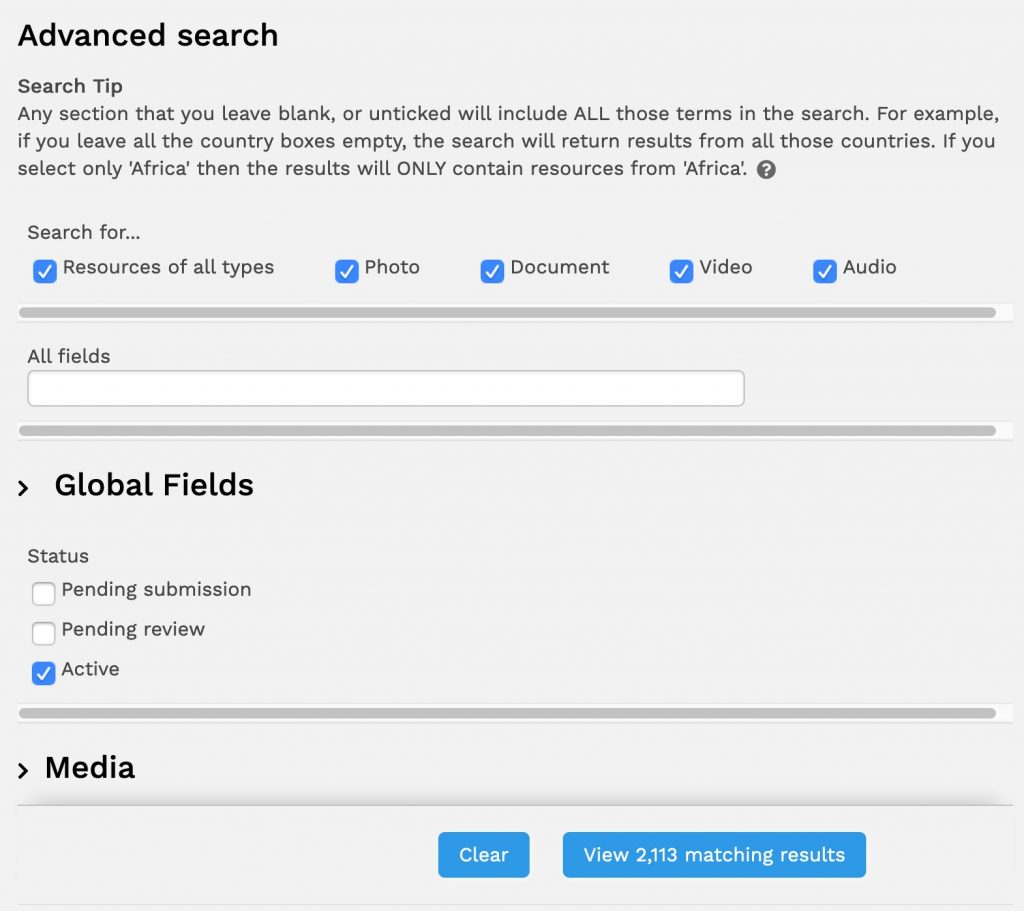Click the grey bar below the resource type checkboxes
The image size is (1024, 911).
pyautogui.click(x=507, y=313)
